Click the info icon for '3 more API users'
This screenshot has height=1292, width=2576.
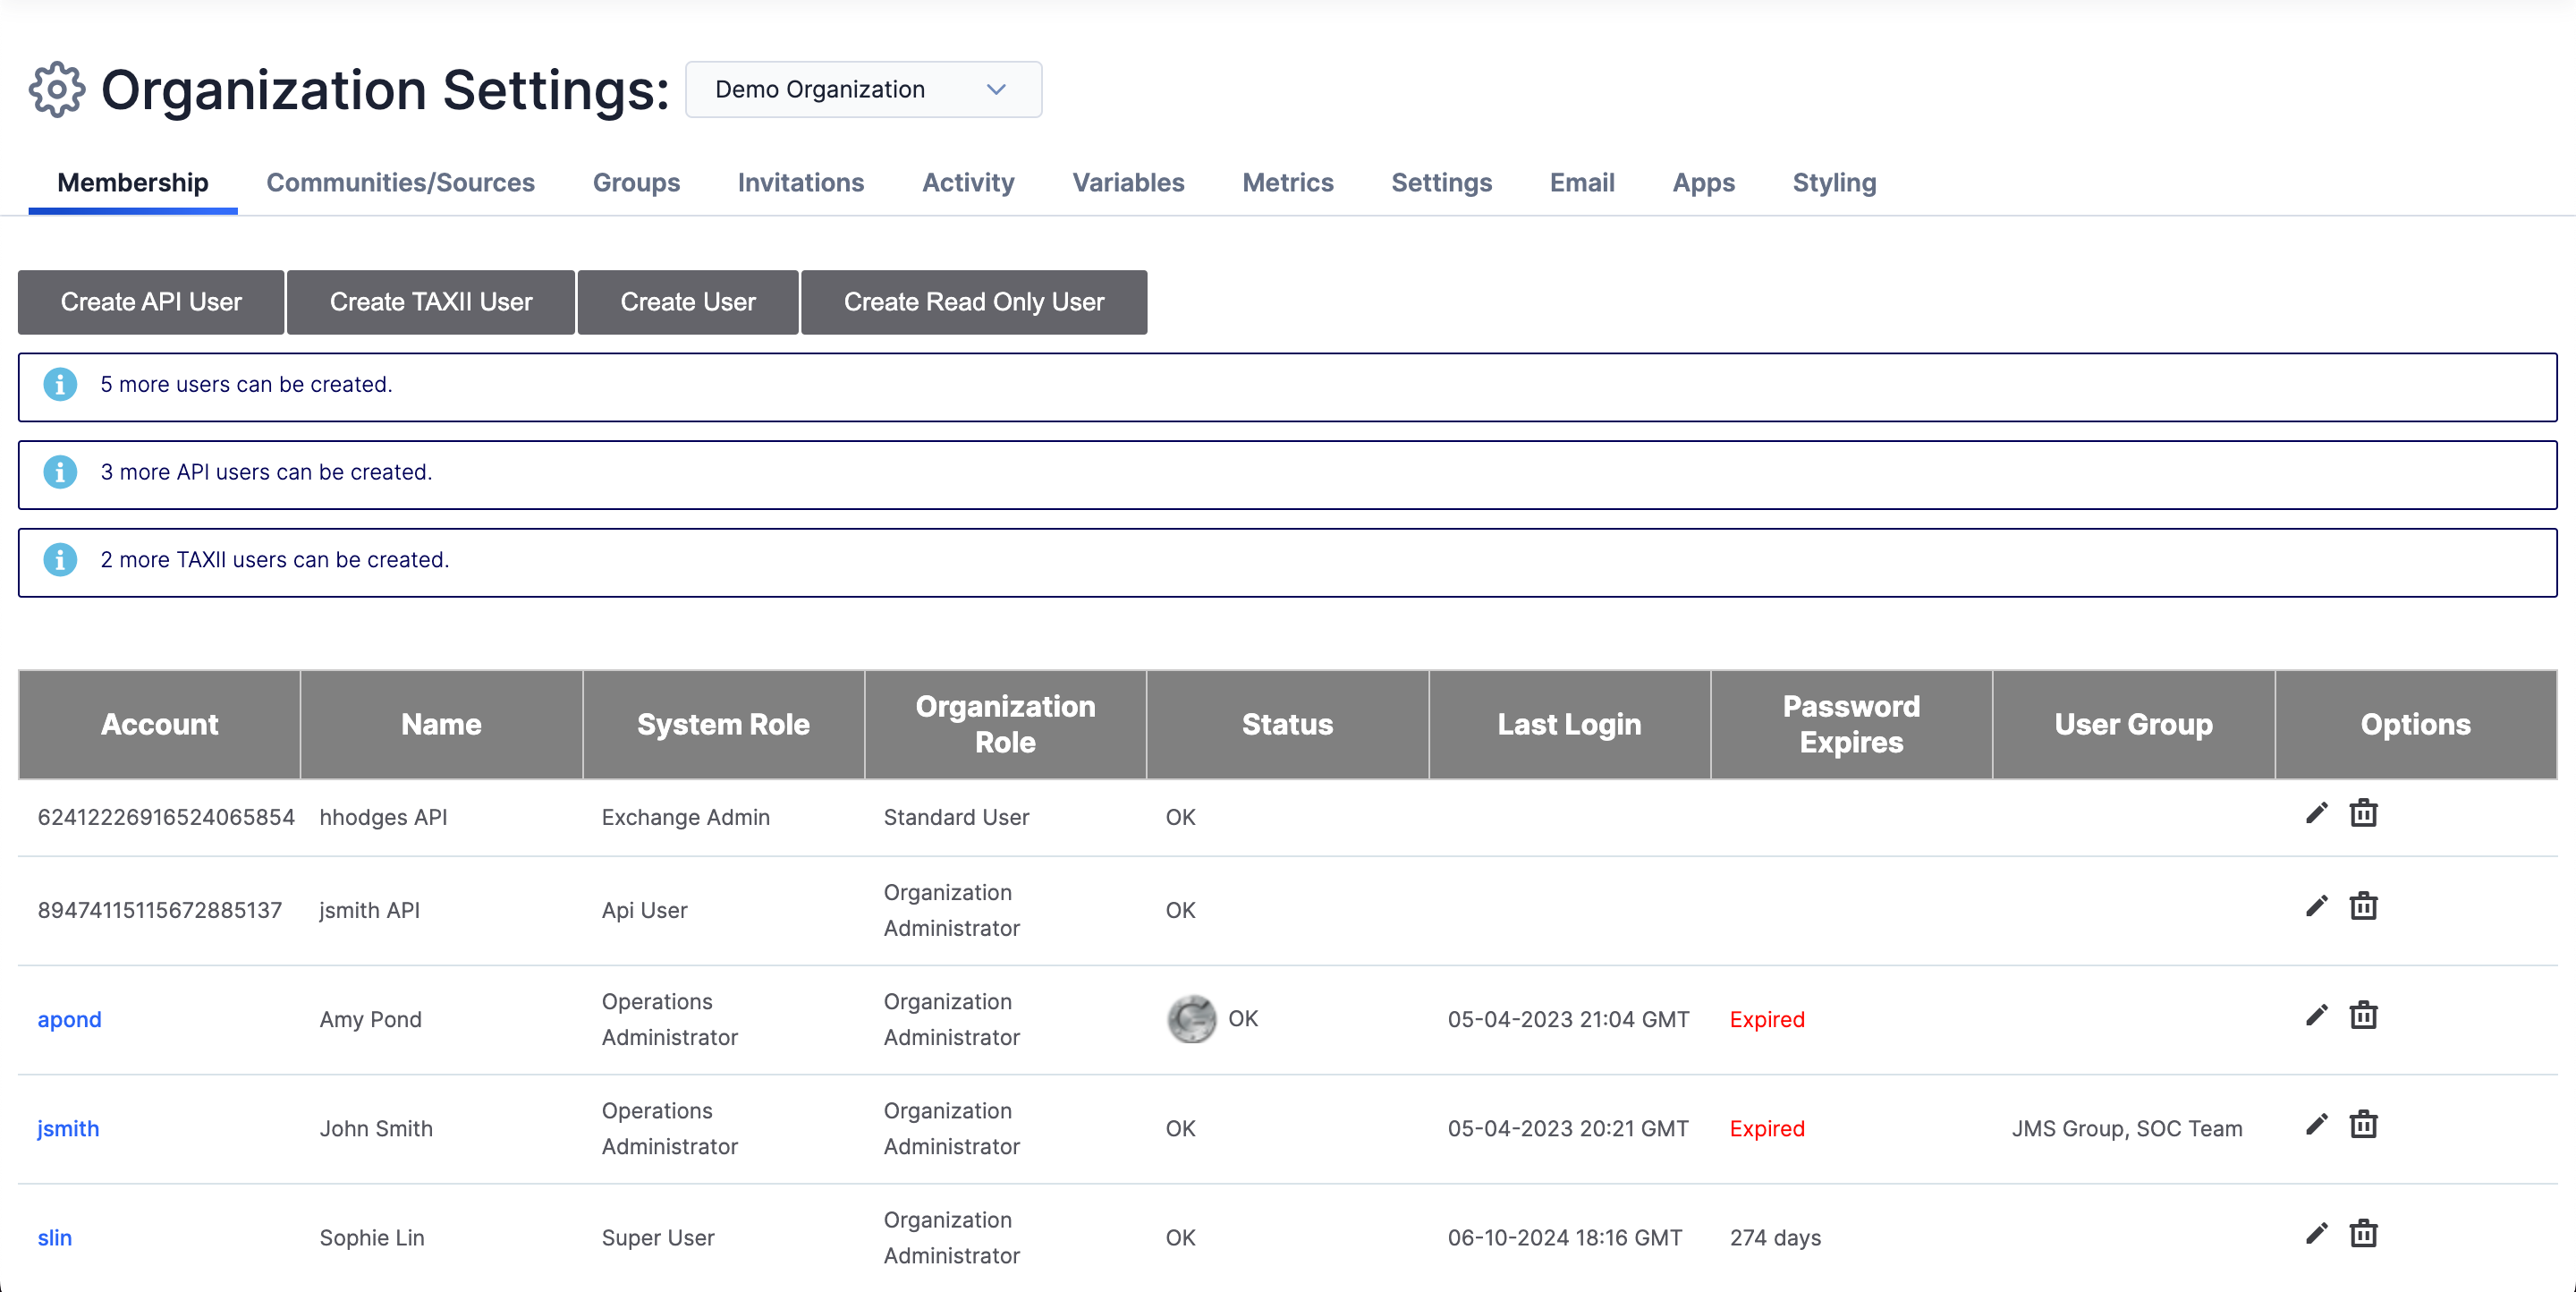click(x=60, y=472)
